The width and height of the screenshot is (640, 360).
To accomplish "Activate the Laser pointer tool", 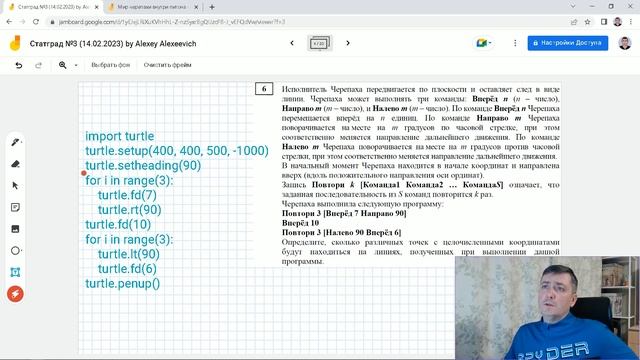I will coord(16,294).
